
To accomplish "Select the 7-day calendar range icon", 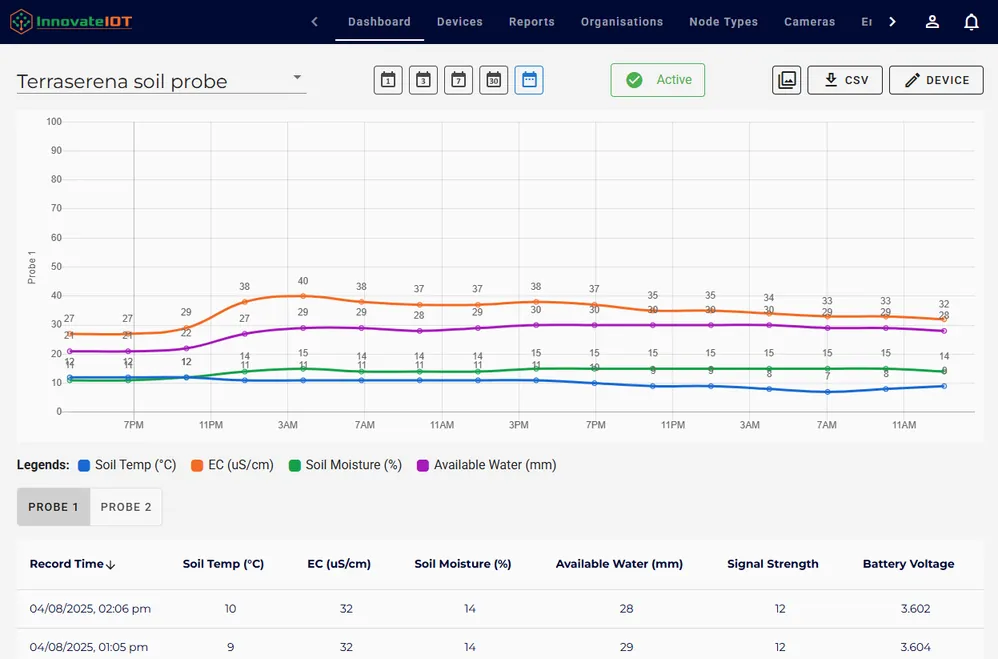I will click(458, 80).
